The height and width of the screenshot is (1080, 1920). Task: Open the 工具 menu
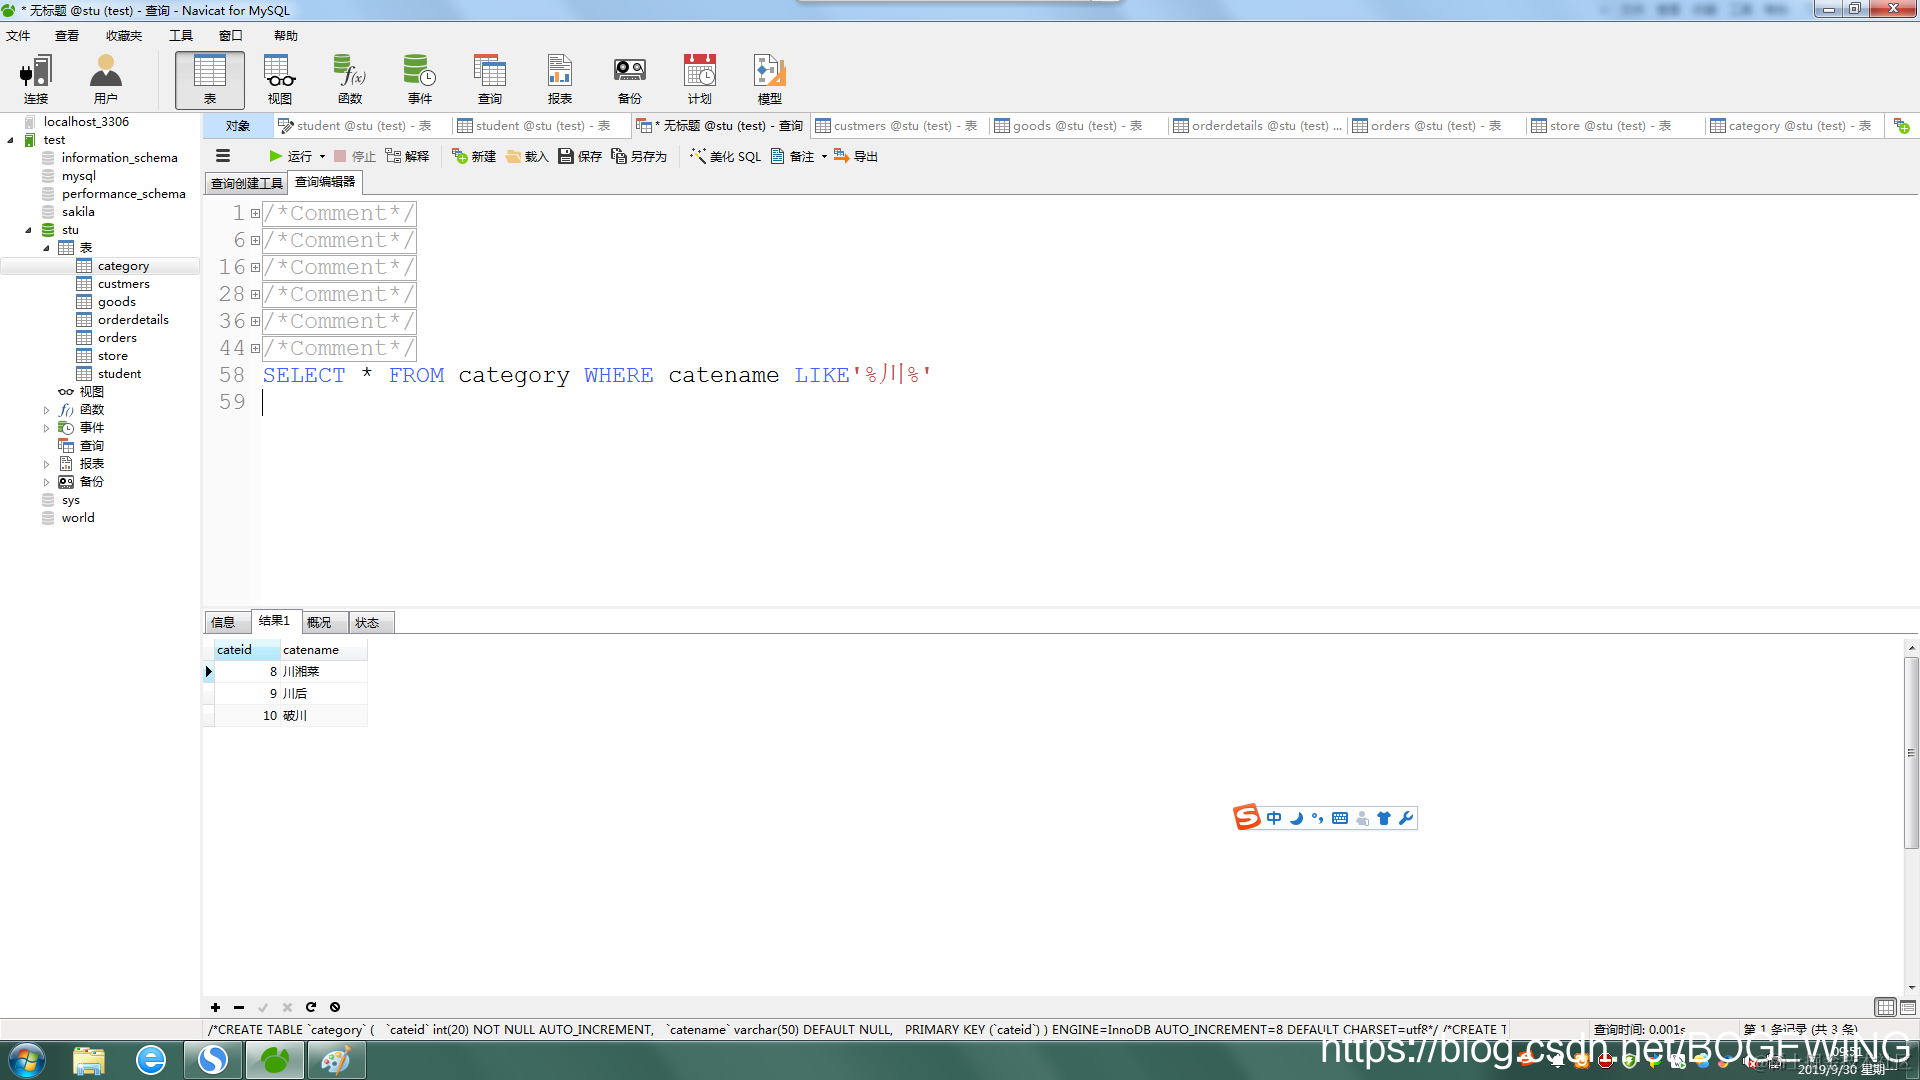point(180,36)
